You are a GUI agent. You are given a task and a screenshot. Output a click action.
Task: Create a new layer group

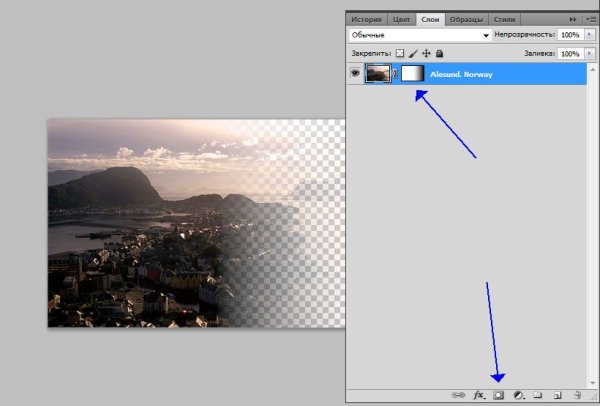coord(537,395)
